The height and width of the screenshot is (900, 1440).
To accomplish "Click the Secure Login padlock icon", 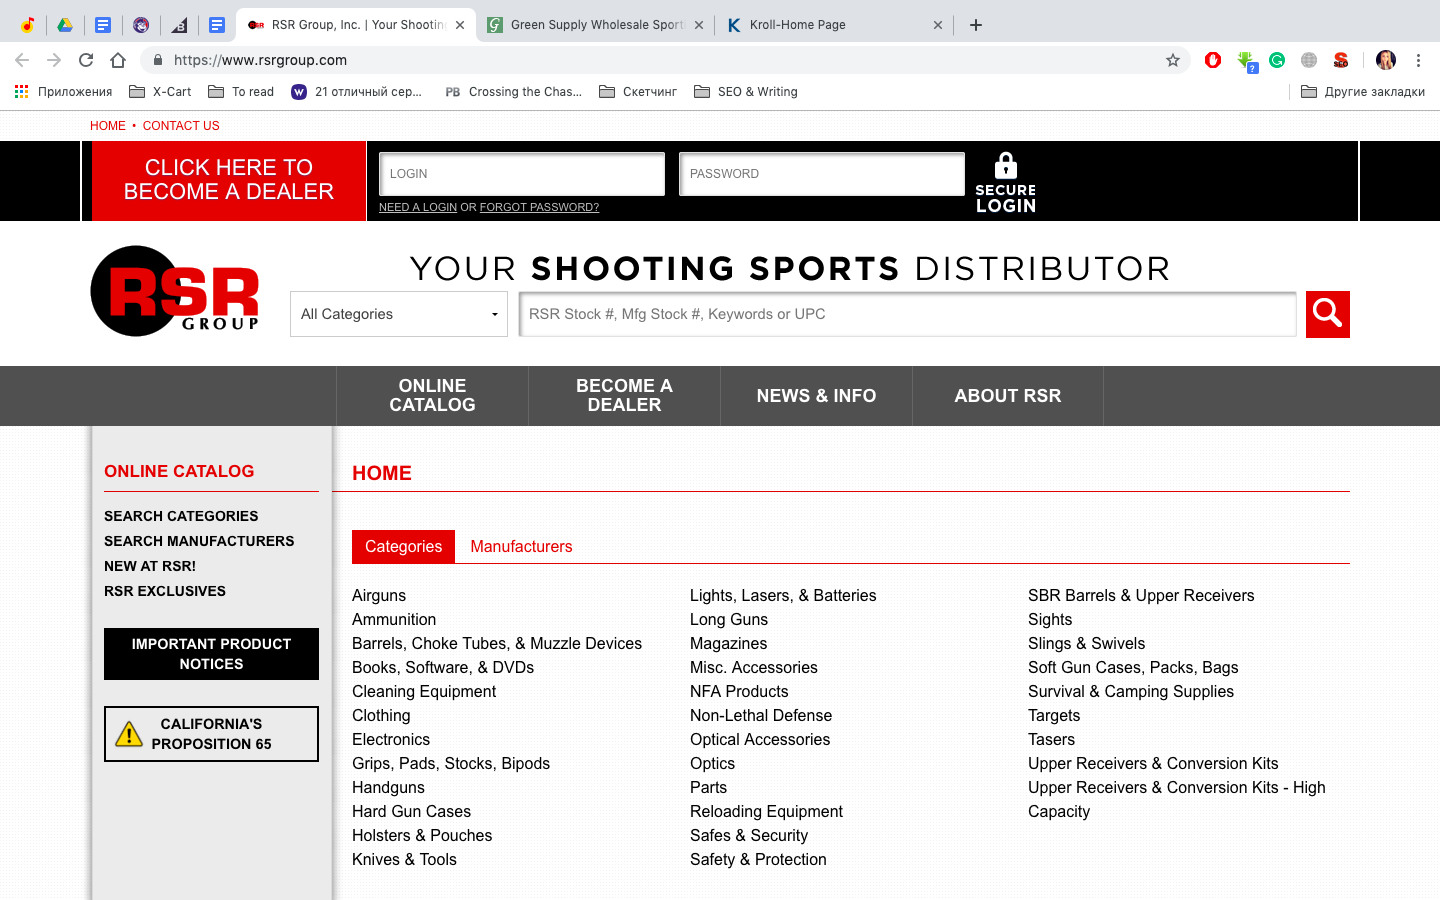I will [x=1006, y=165].
